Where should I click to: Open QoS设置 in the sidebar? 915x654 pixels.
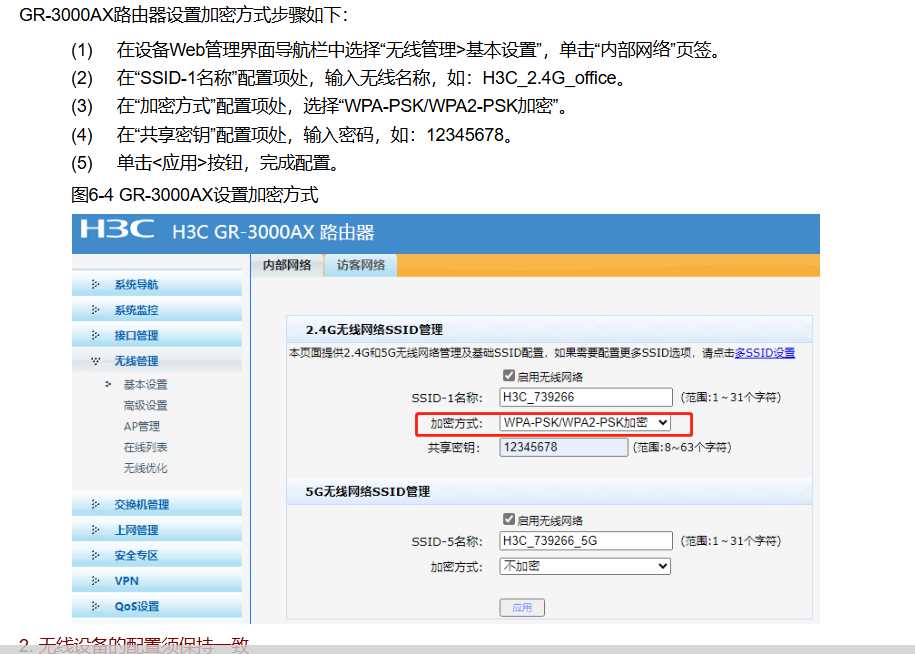137,607
